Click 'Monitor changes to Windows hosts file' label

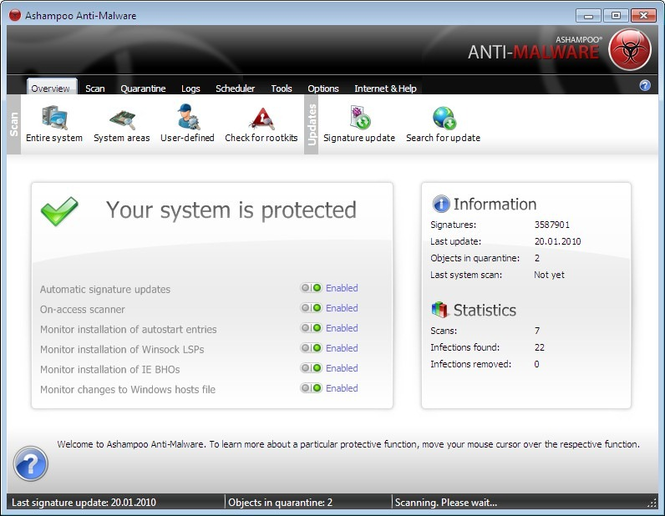pos(128,389)
